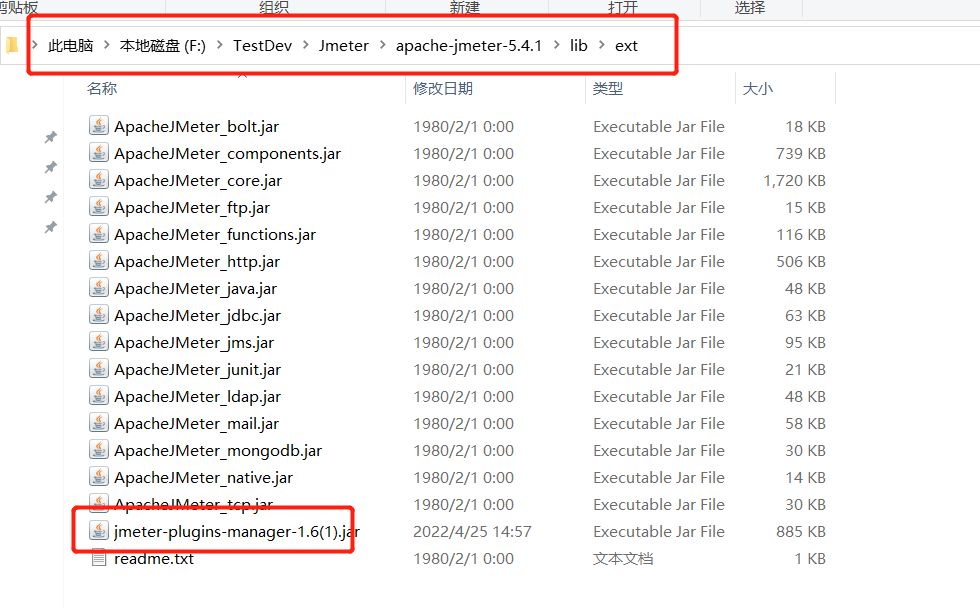Expand the chevron before 此电脑 breadcrumb
This screenshot has height=608, width=980.
35,45
